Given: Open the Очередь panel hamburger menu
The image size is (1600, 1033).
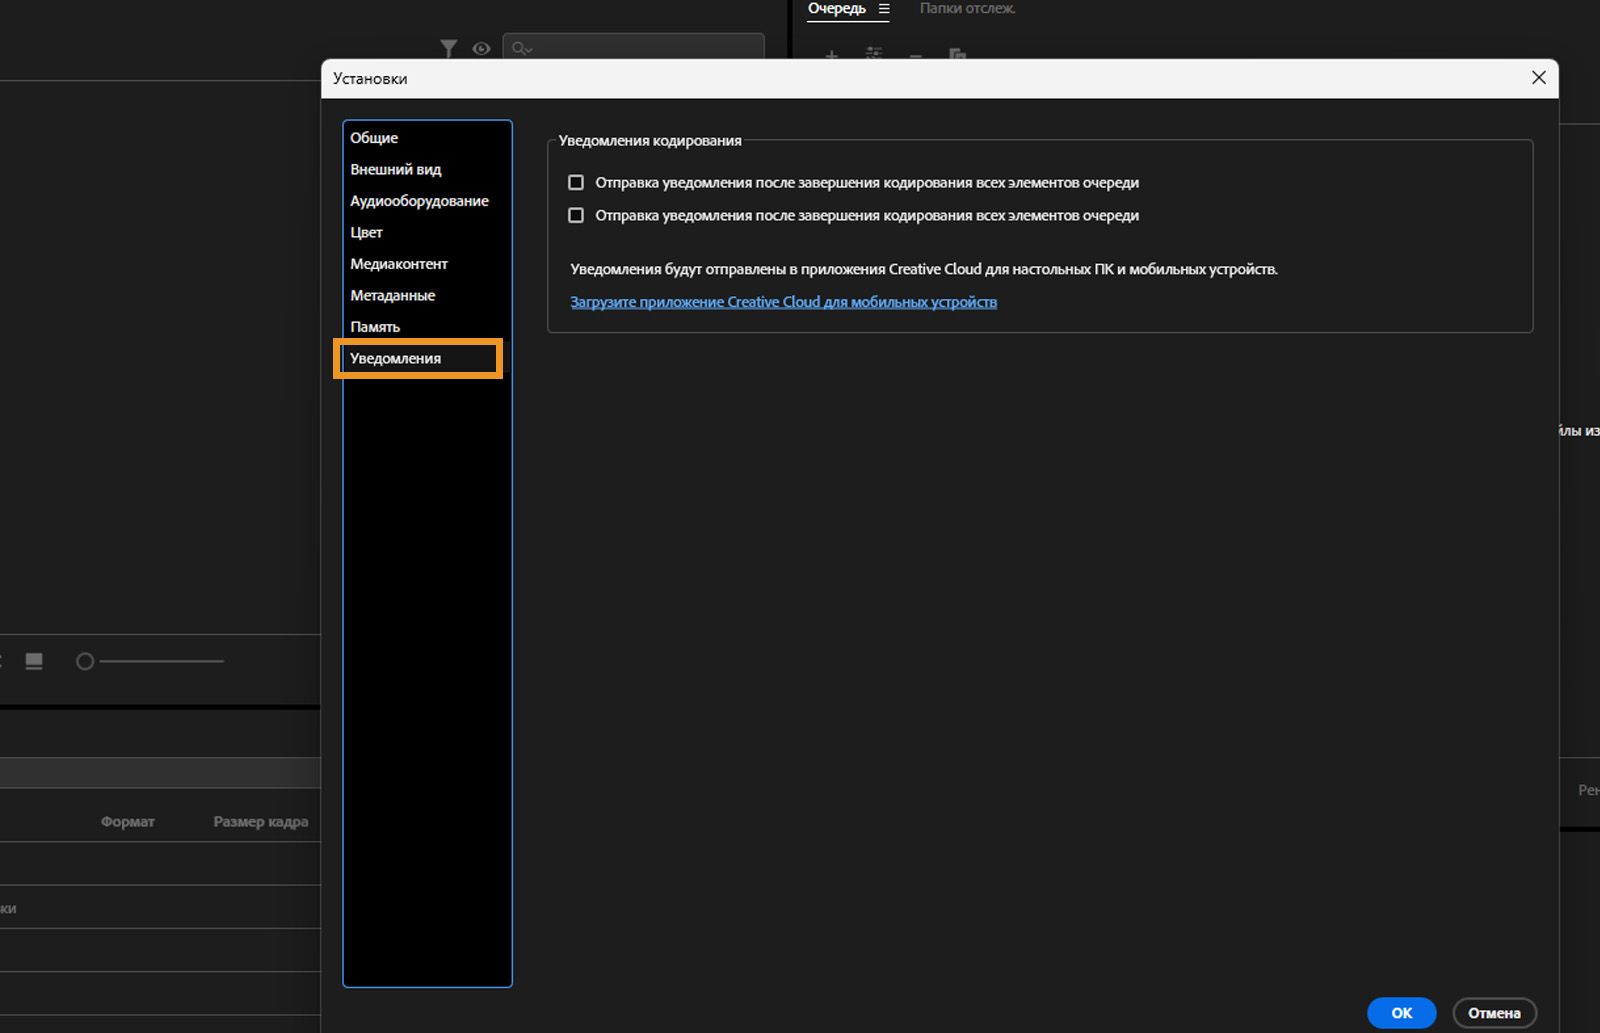Looking at the screenshot, I should pos(884,8).
